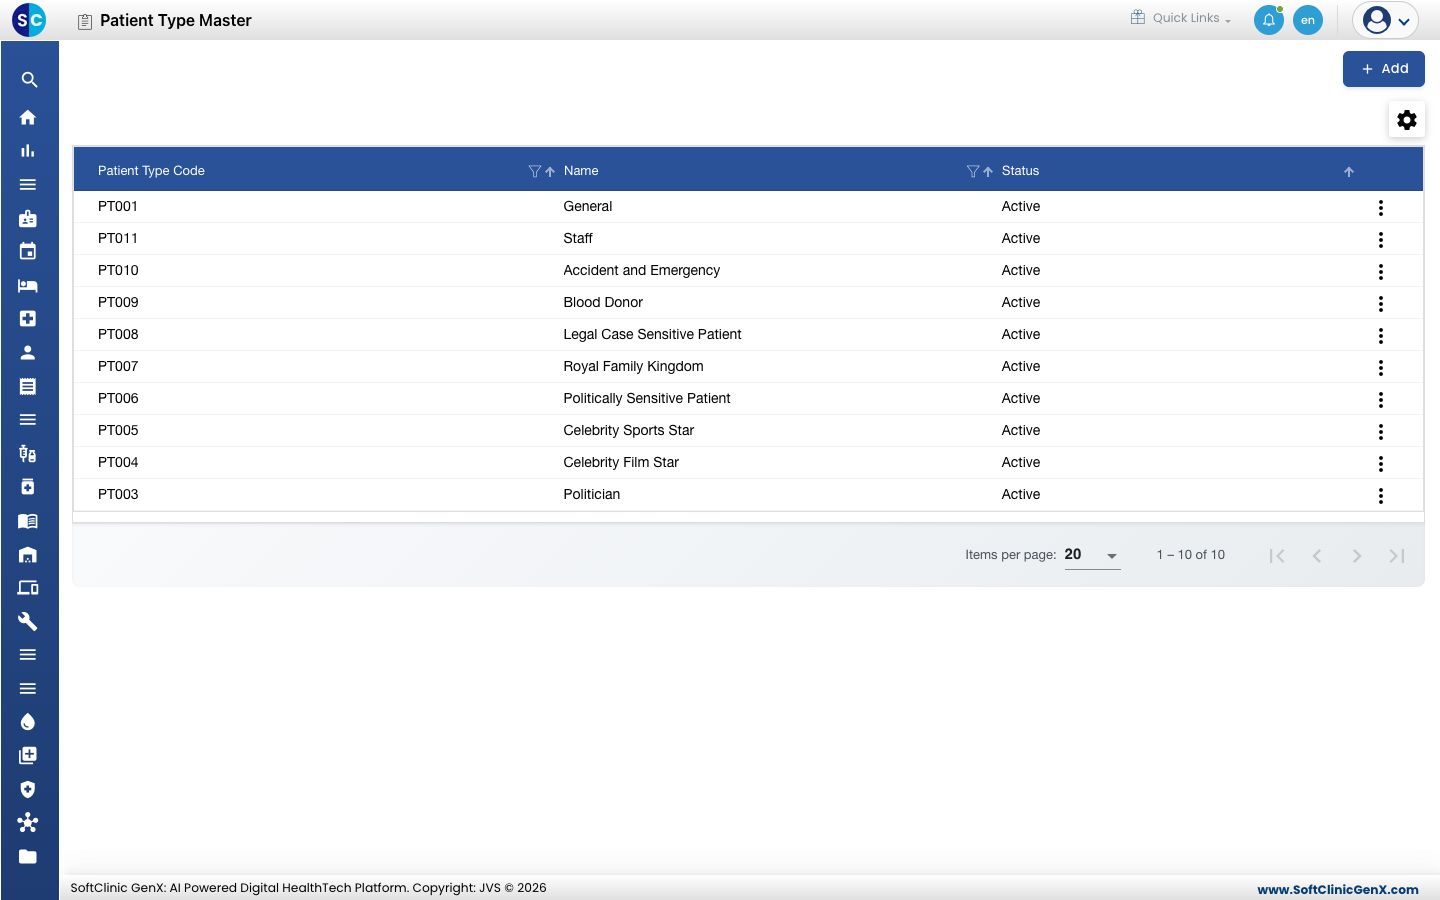Go to previous page of results
The height and width of the screenshot is (900, 1440).
coord(1317,556)
